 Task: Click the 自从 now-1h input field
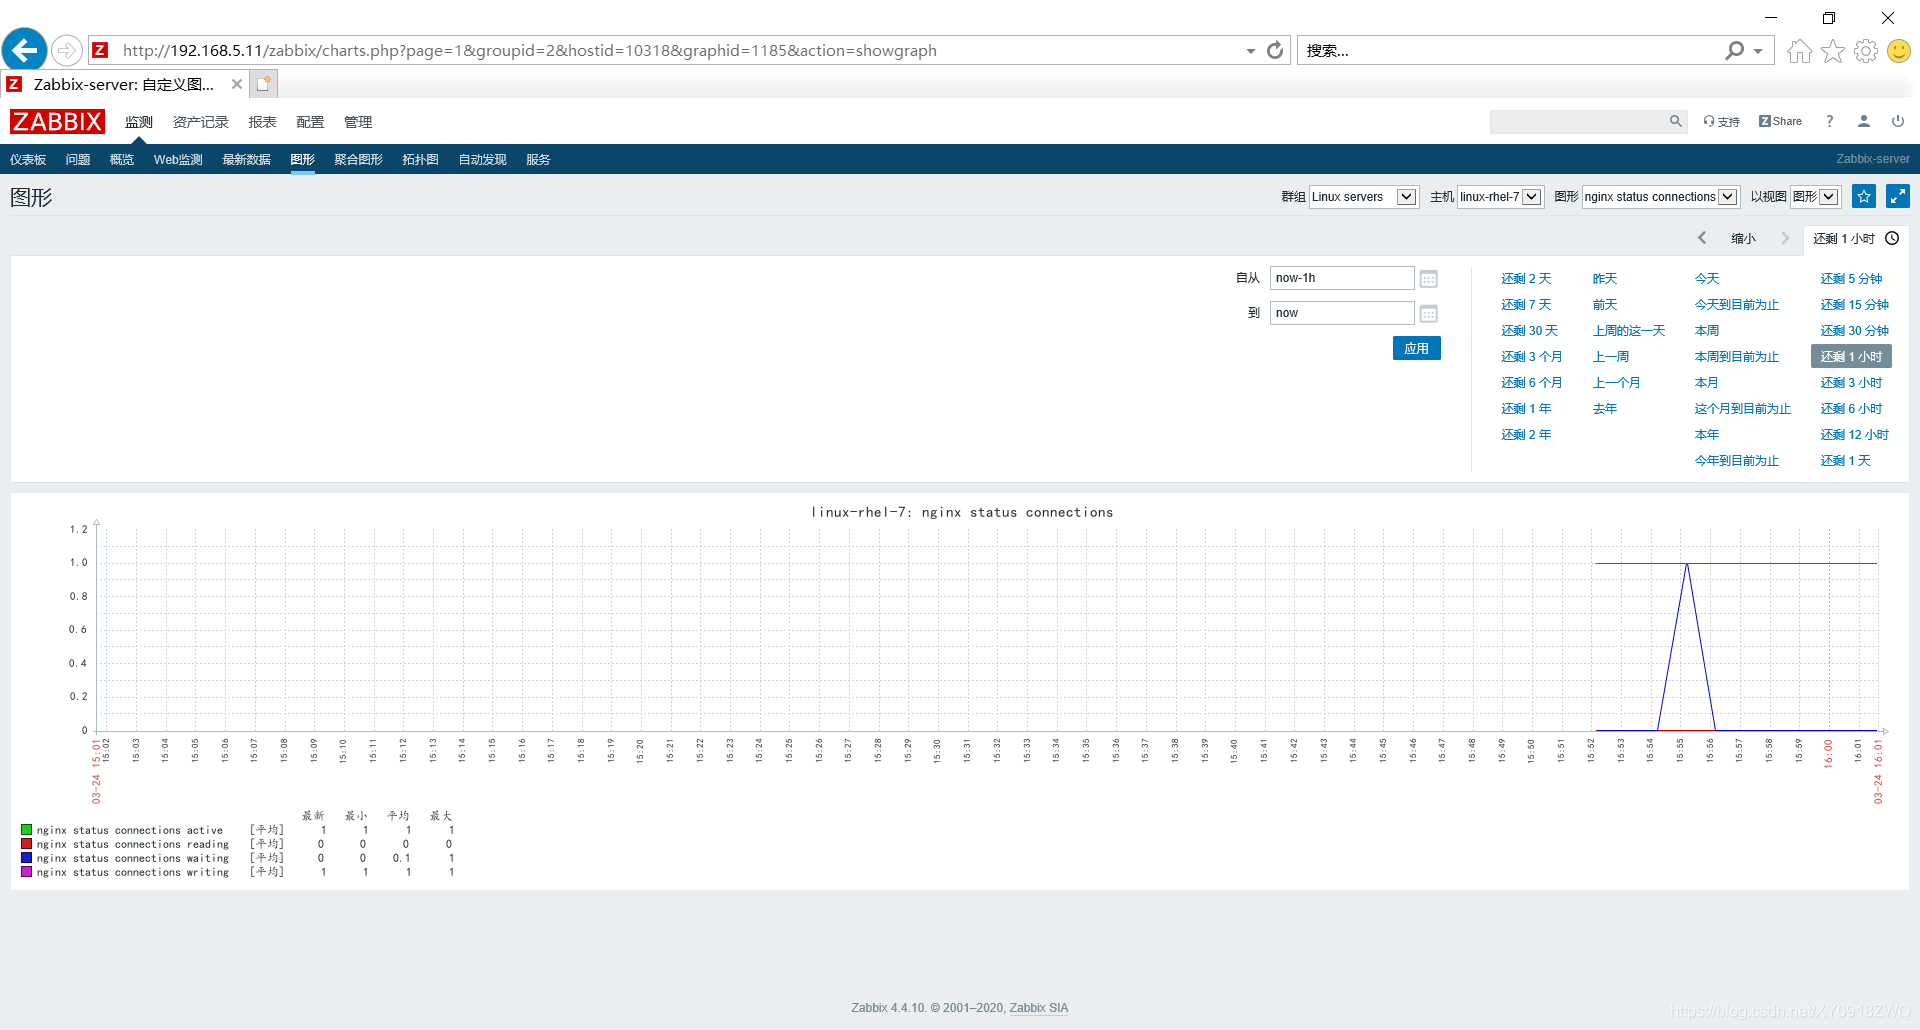tap(1342, 278)
